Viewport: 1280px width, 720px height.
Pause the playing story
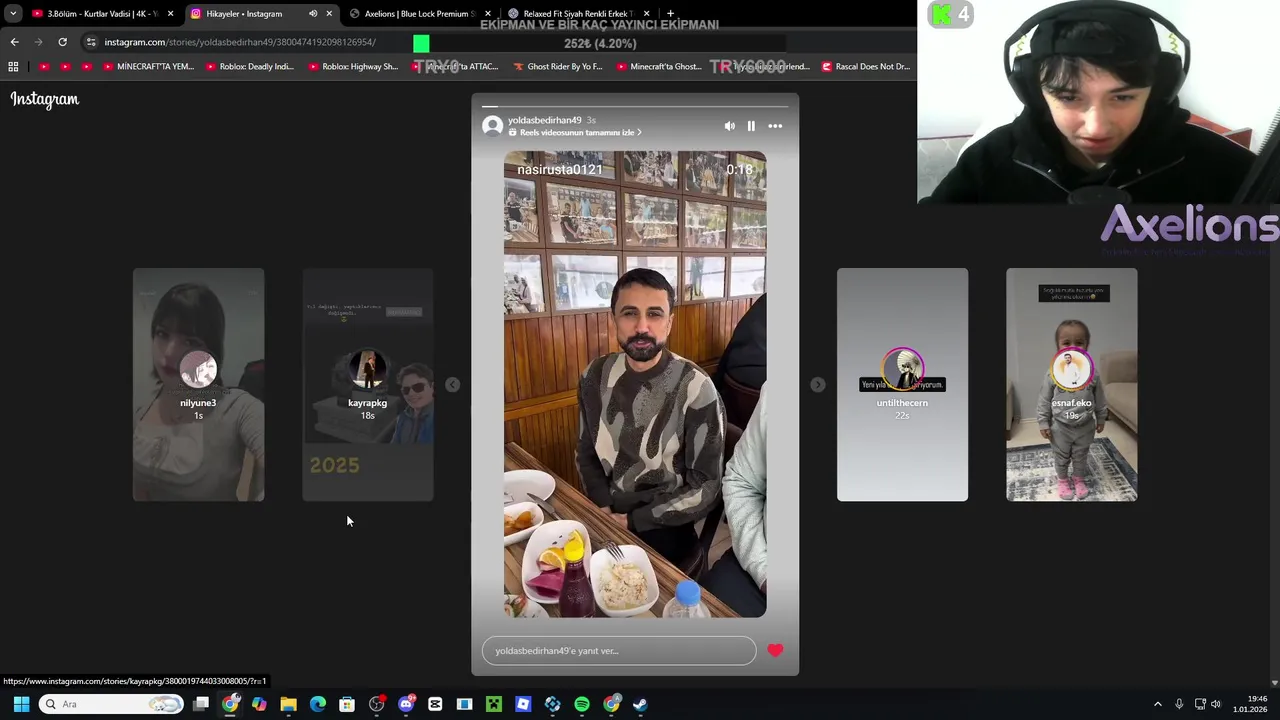751,126
